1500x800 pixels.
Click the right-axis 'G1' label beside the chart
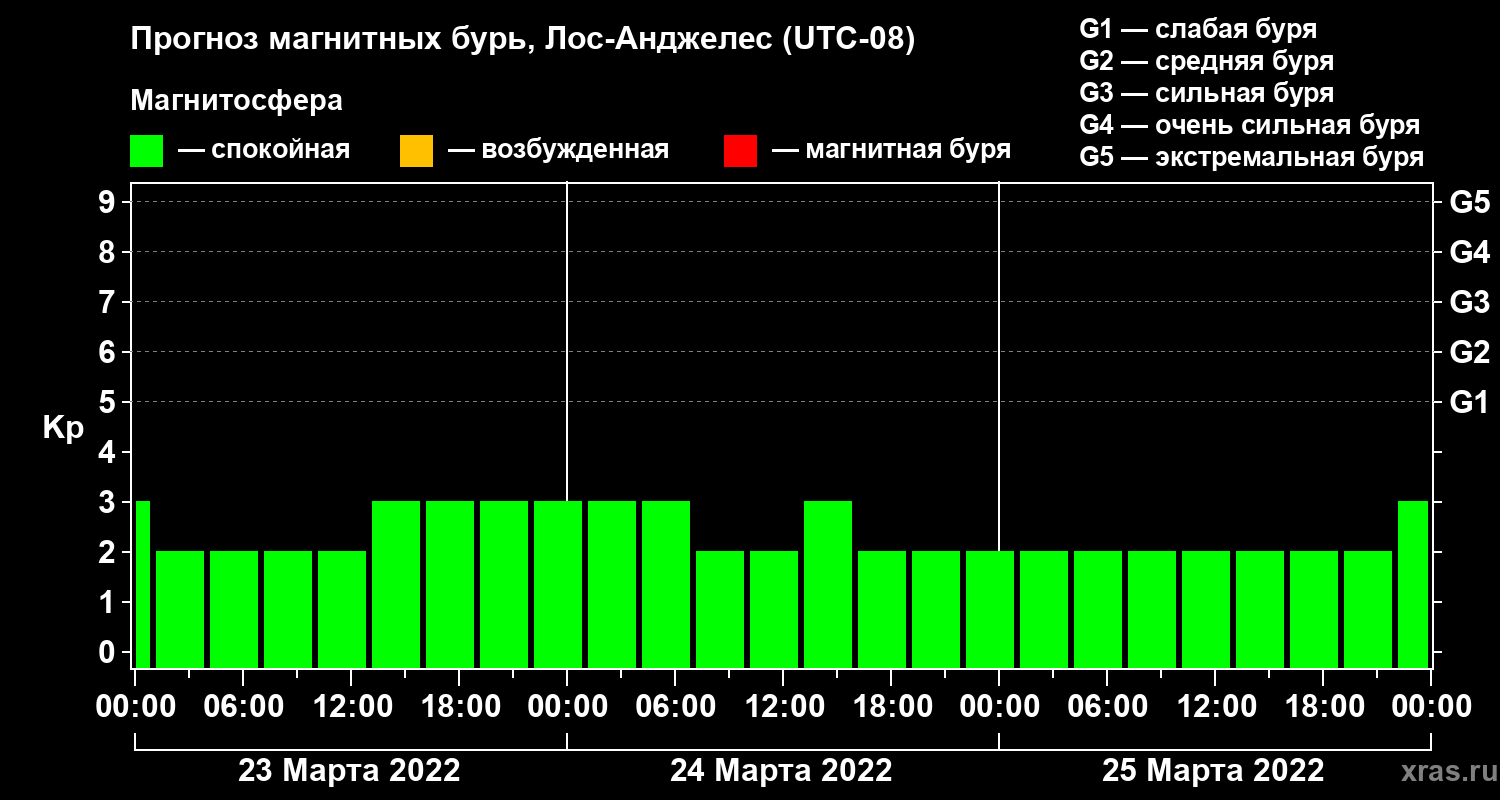tap(1469, 402)
